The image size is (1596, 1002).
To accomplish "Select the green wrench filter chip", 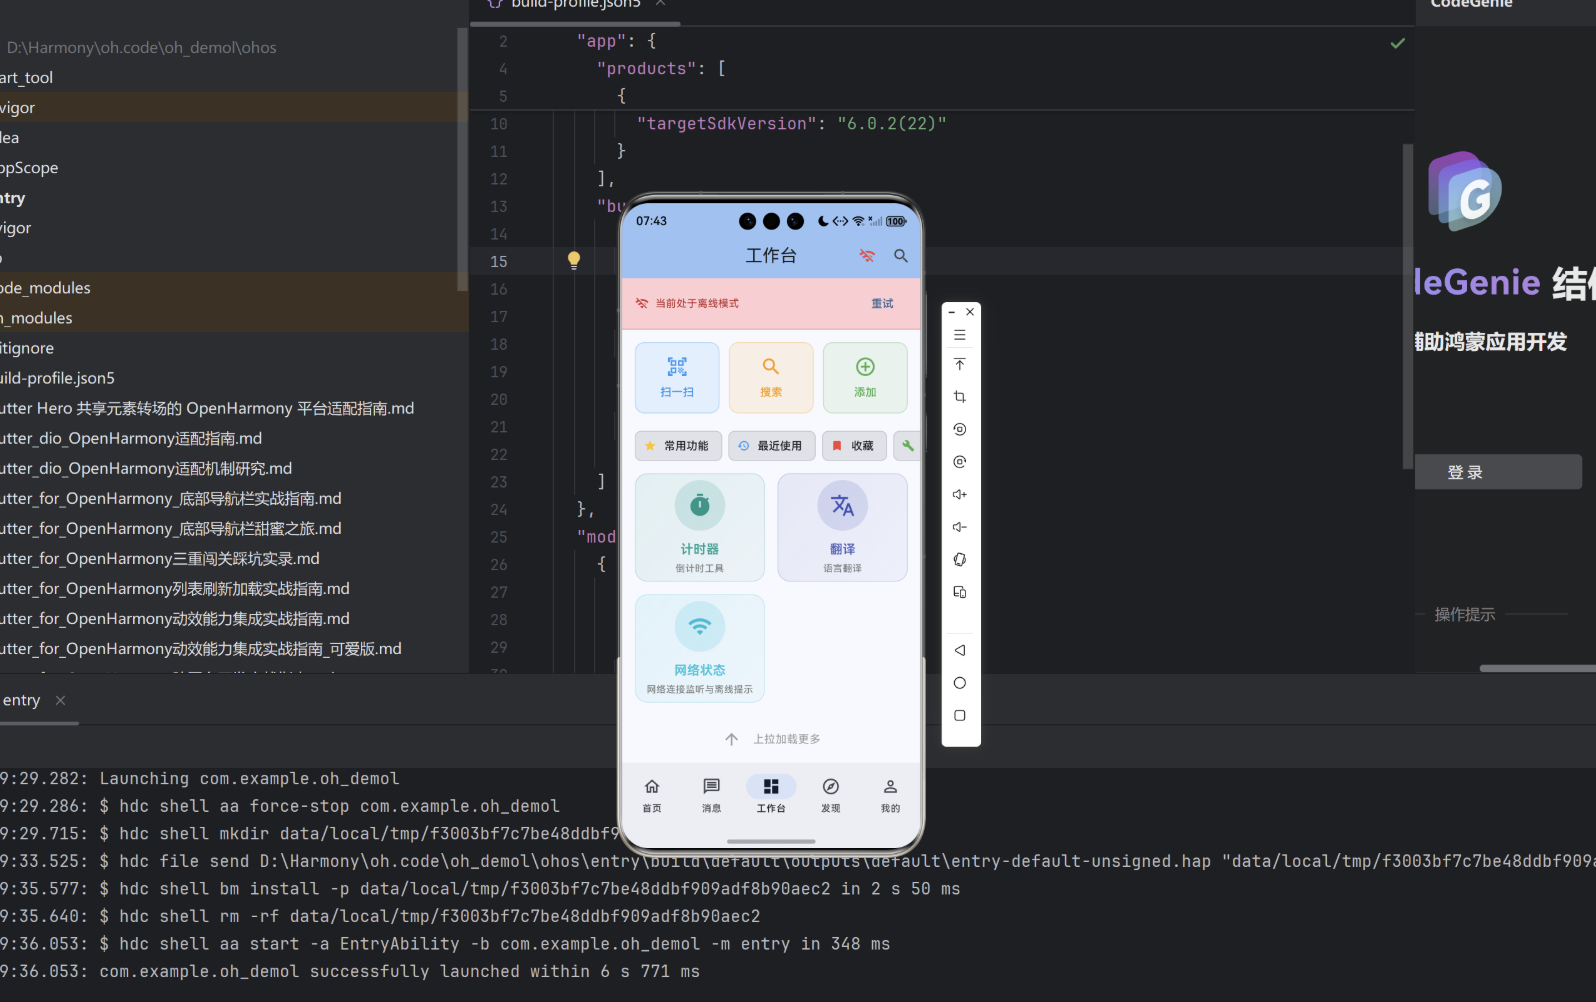I will (x=907, y=446).
